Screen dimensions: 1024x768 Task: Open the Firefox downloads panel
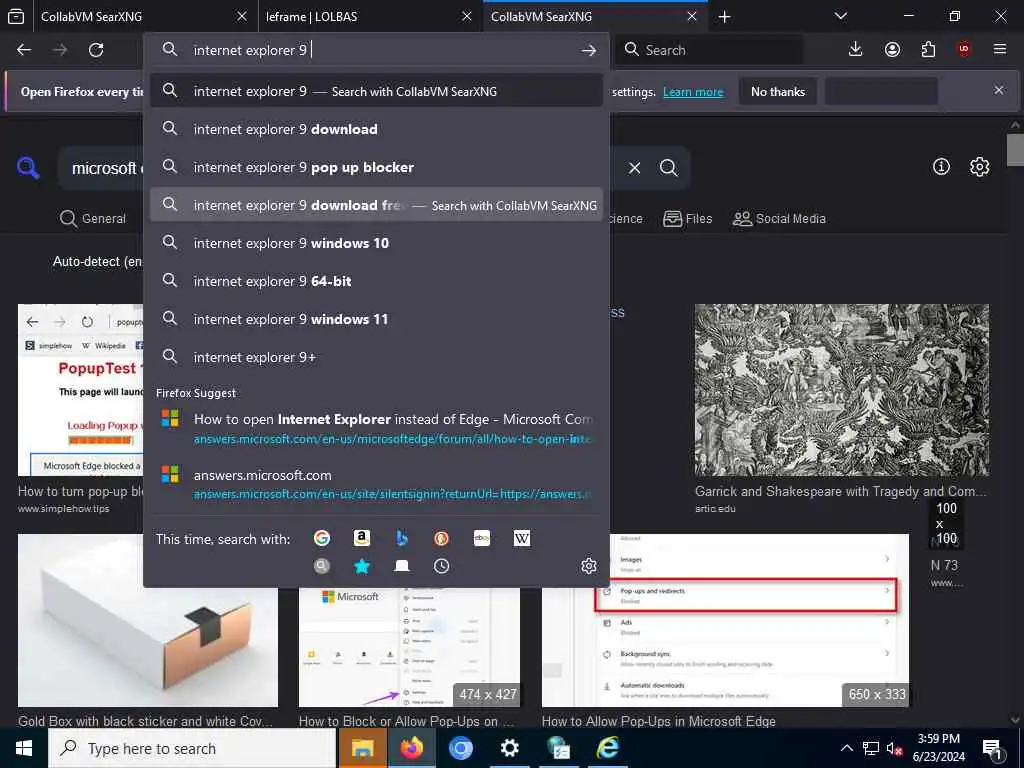click(856, 50)
